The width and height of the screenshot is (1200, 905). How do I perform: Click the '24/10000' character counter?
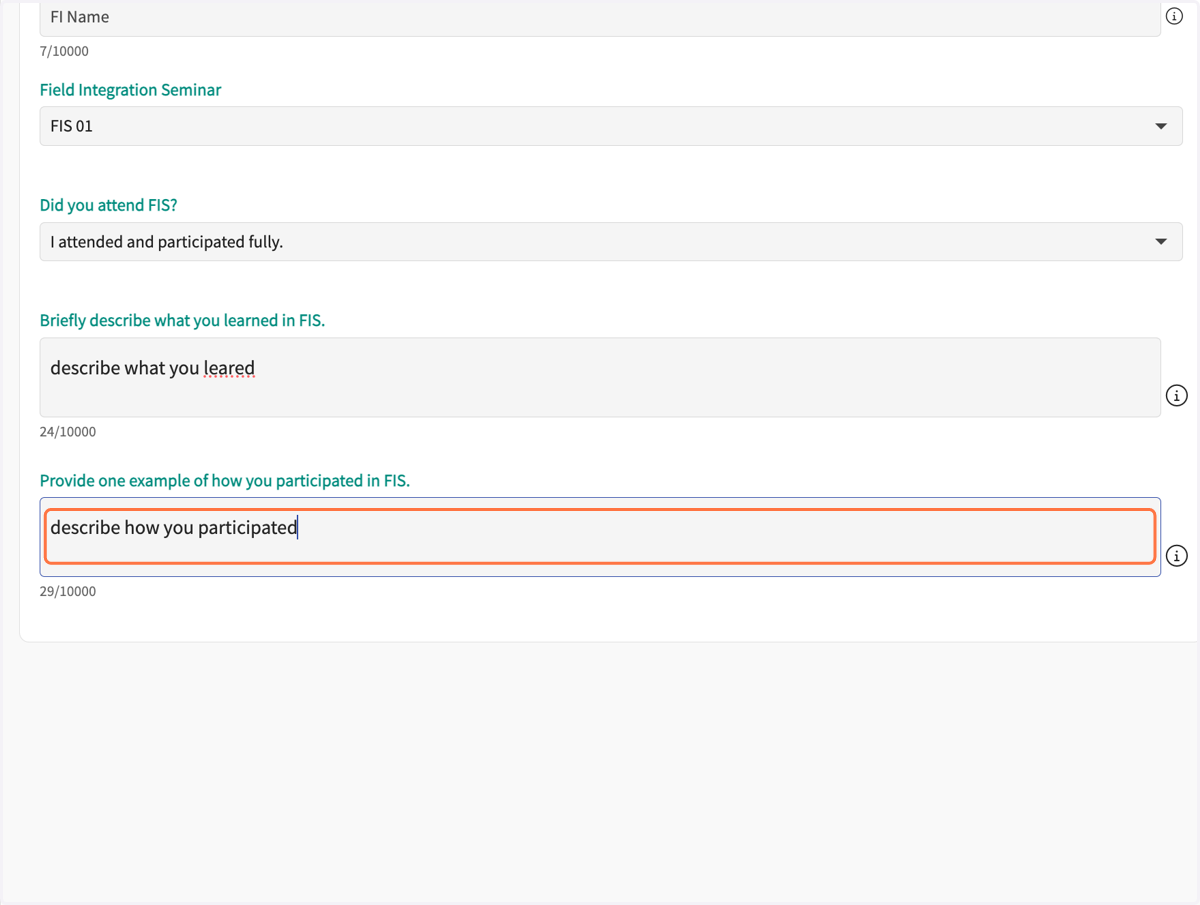pos(68,432)
